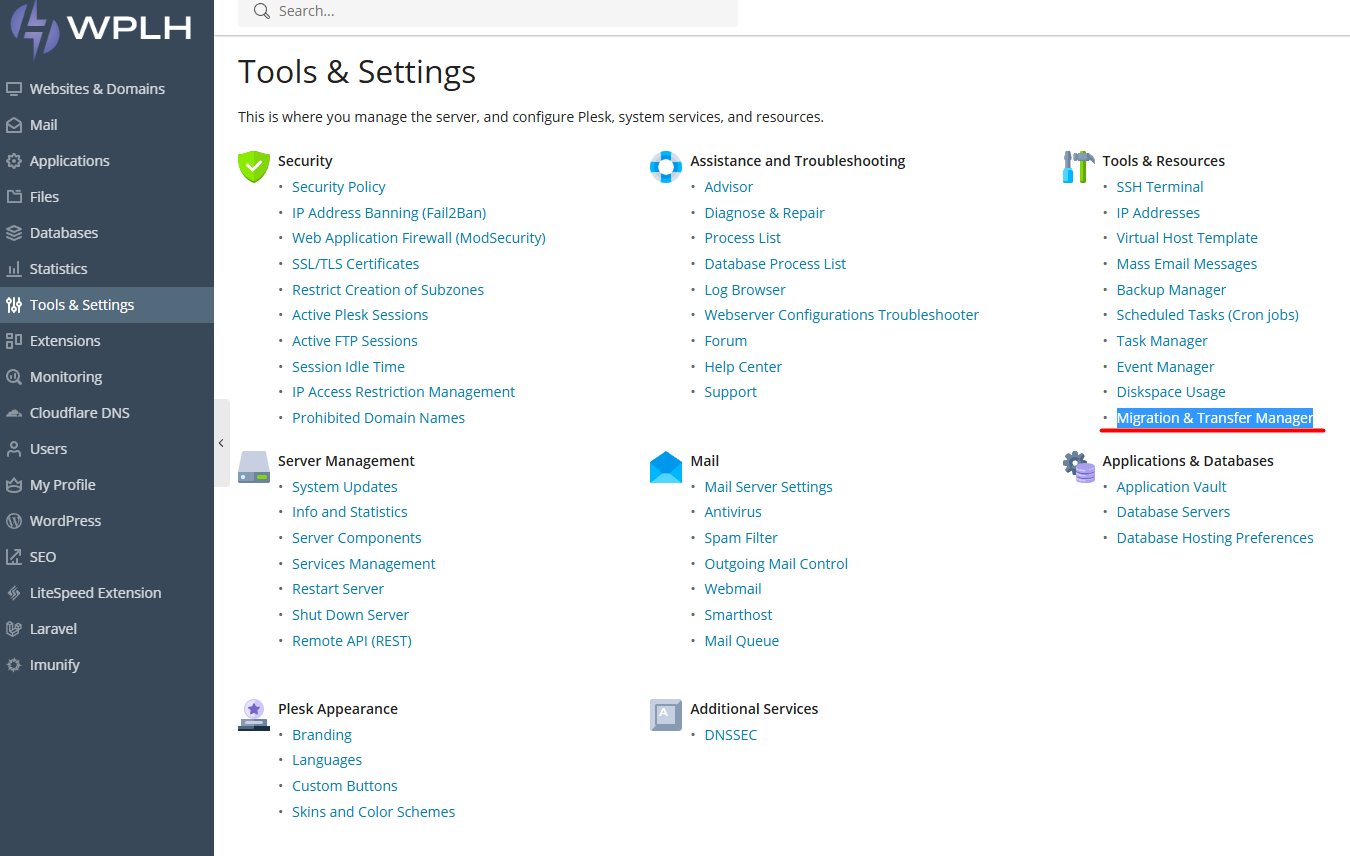
Task: Open Skins and Color Schemes link
Action: click(373, 812)
